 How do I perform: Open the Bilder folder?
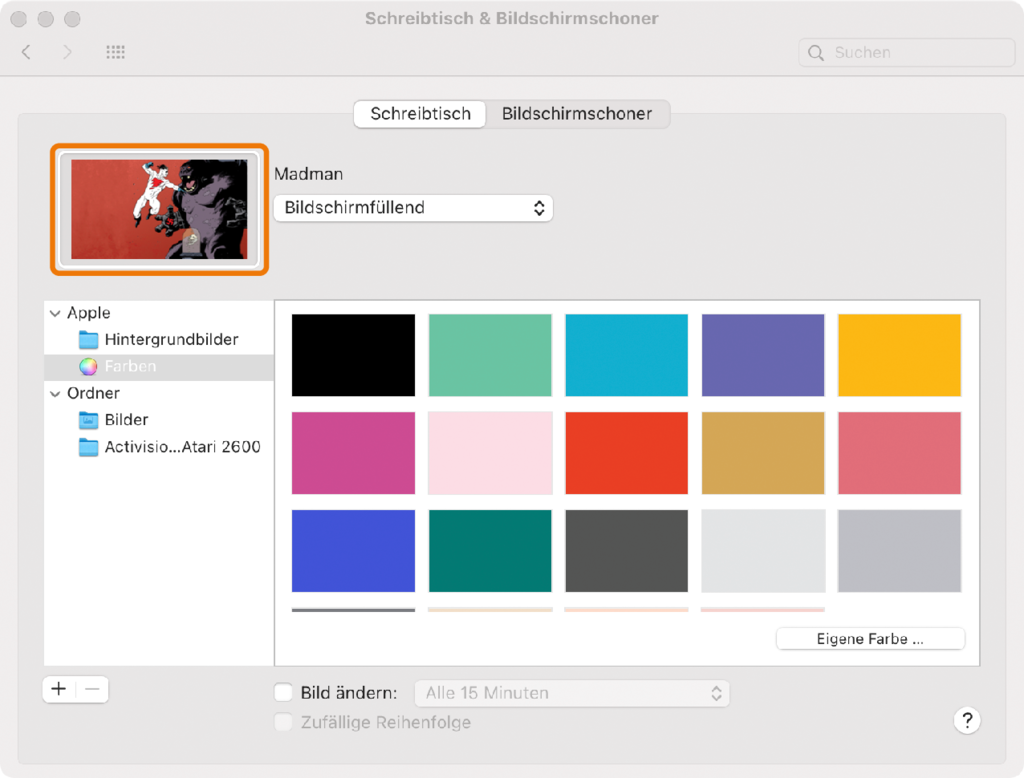pyautogui.click(x=126, y=420)
